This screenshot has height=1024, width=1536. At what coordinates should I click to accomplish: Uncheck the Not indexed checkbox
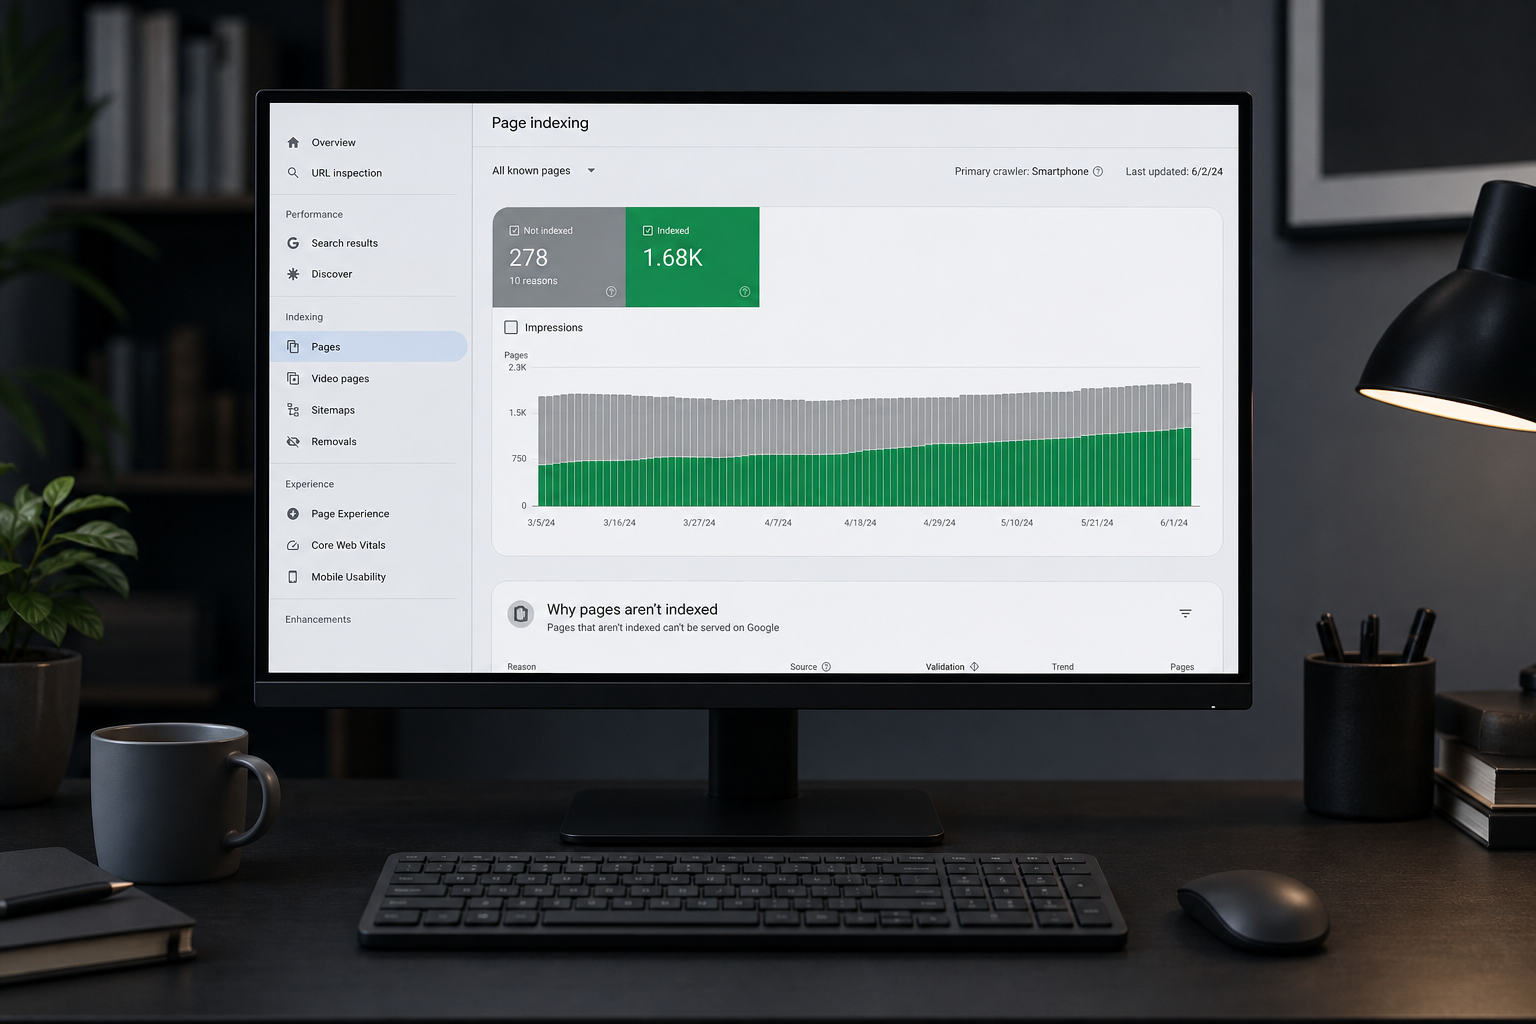514,231
